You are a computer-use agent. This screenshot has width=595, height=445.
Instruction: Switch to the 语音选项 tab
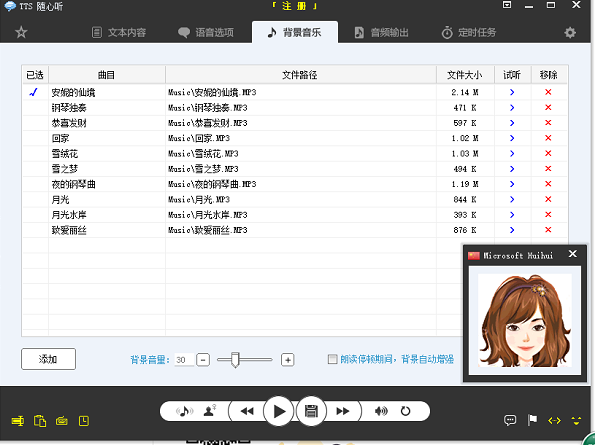(206, 33)
